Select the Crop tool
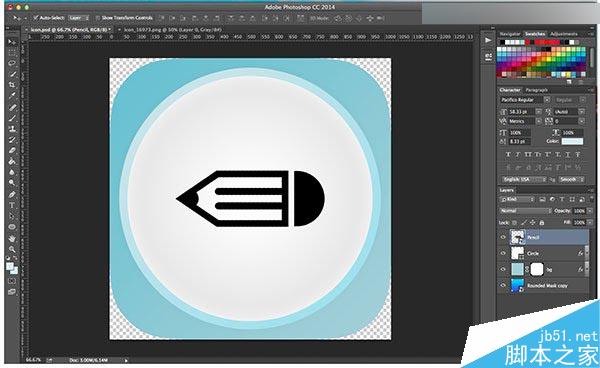This screenshot has width=600, height=368. click(12, 85)
